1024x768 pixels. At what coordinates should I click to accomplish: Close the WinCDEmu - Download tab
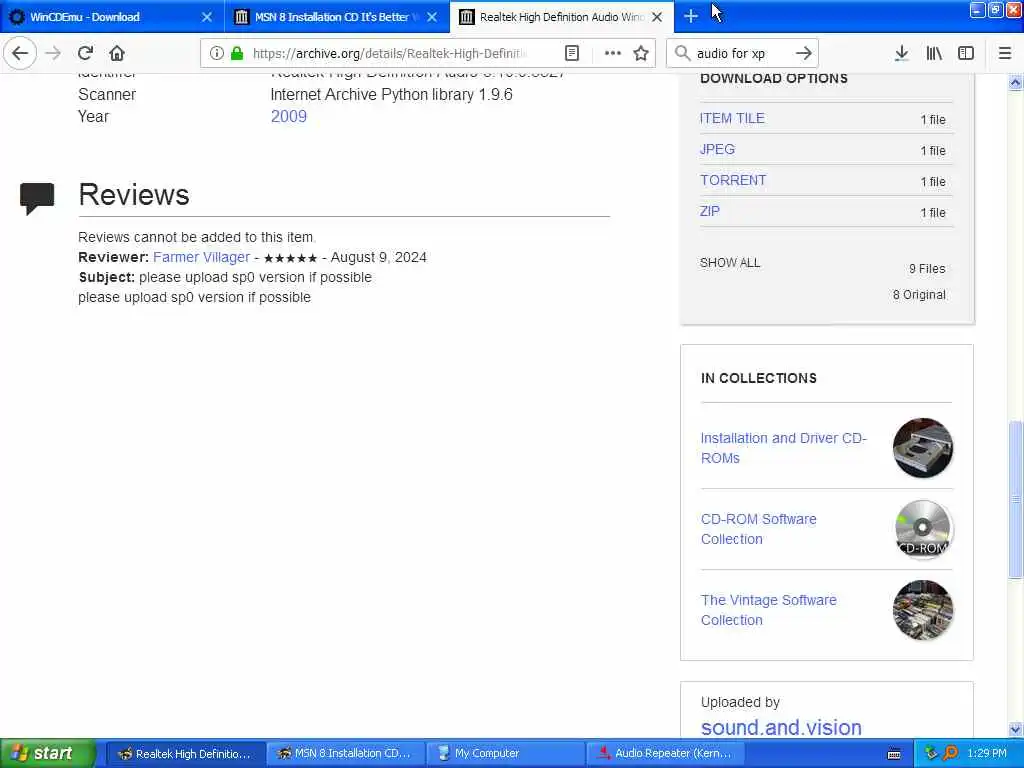[206, 17]
